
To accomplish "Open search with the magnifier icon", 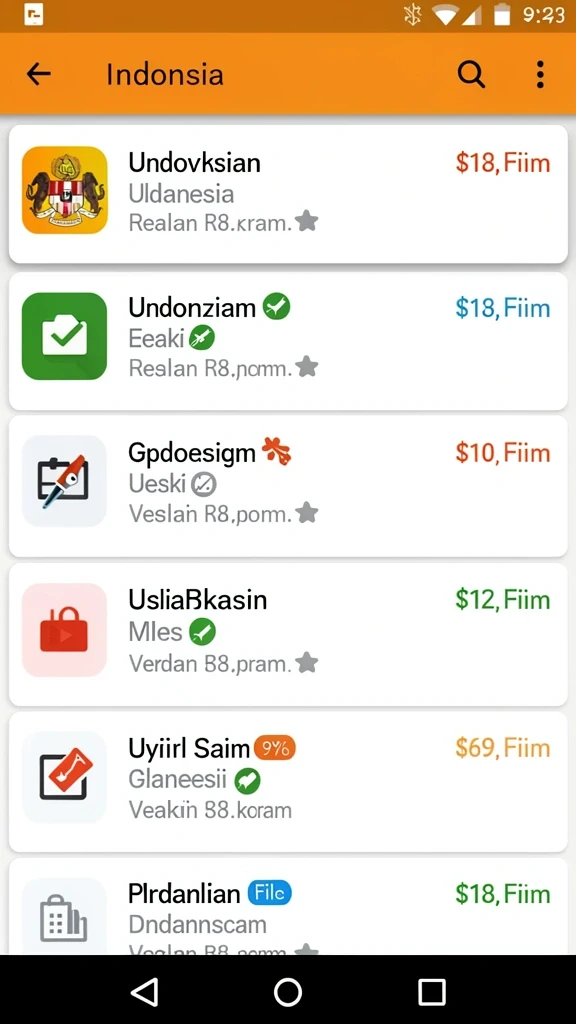I will [x=471, y=74].
